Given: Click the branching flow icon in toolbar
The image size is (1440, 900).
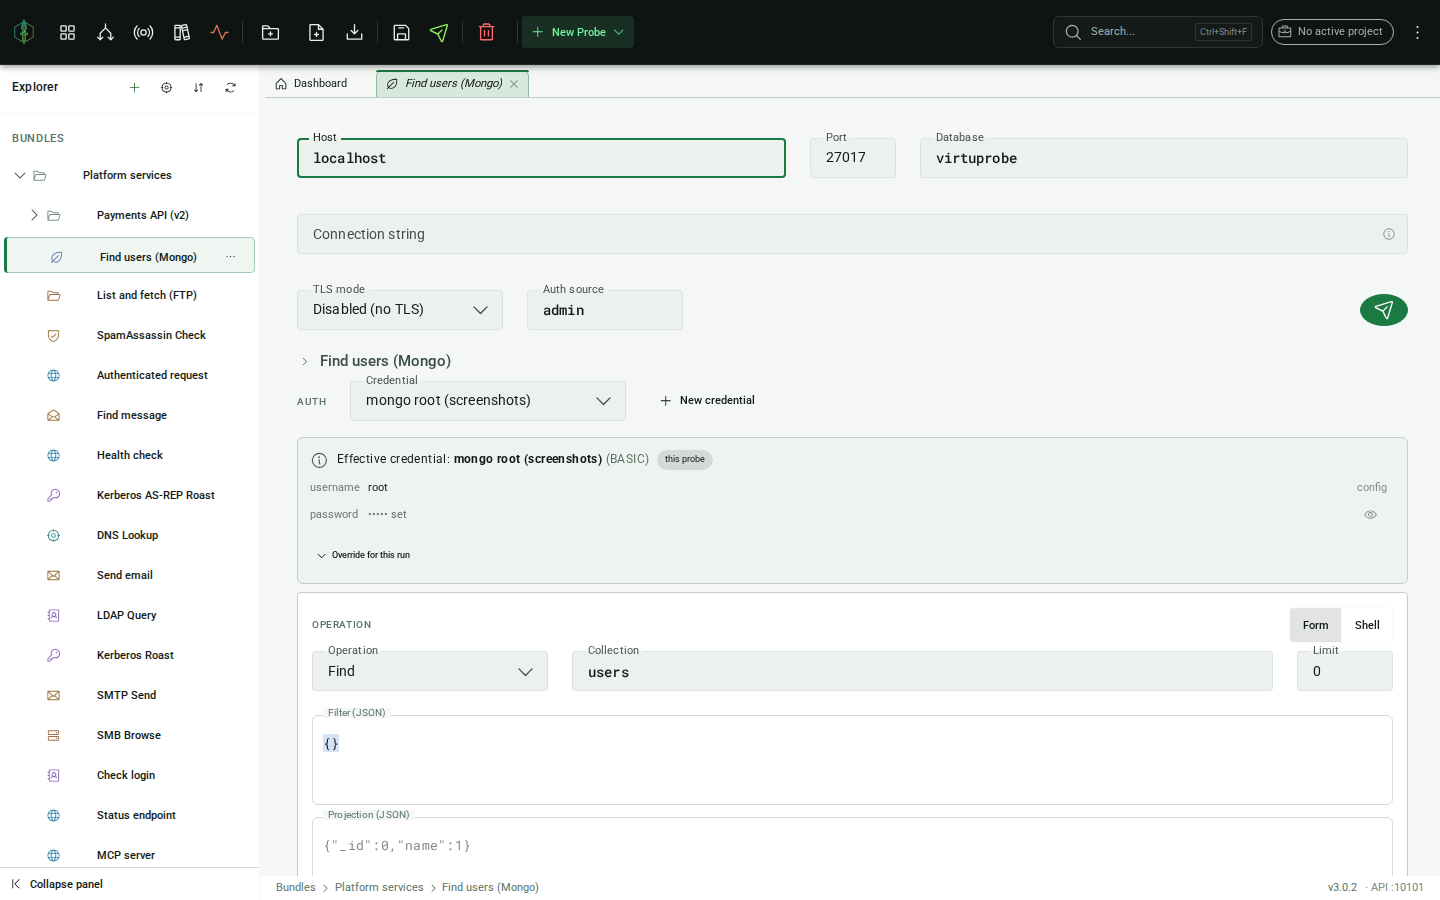Looking at the screenshot, I should click(x=105, y=32).
